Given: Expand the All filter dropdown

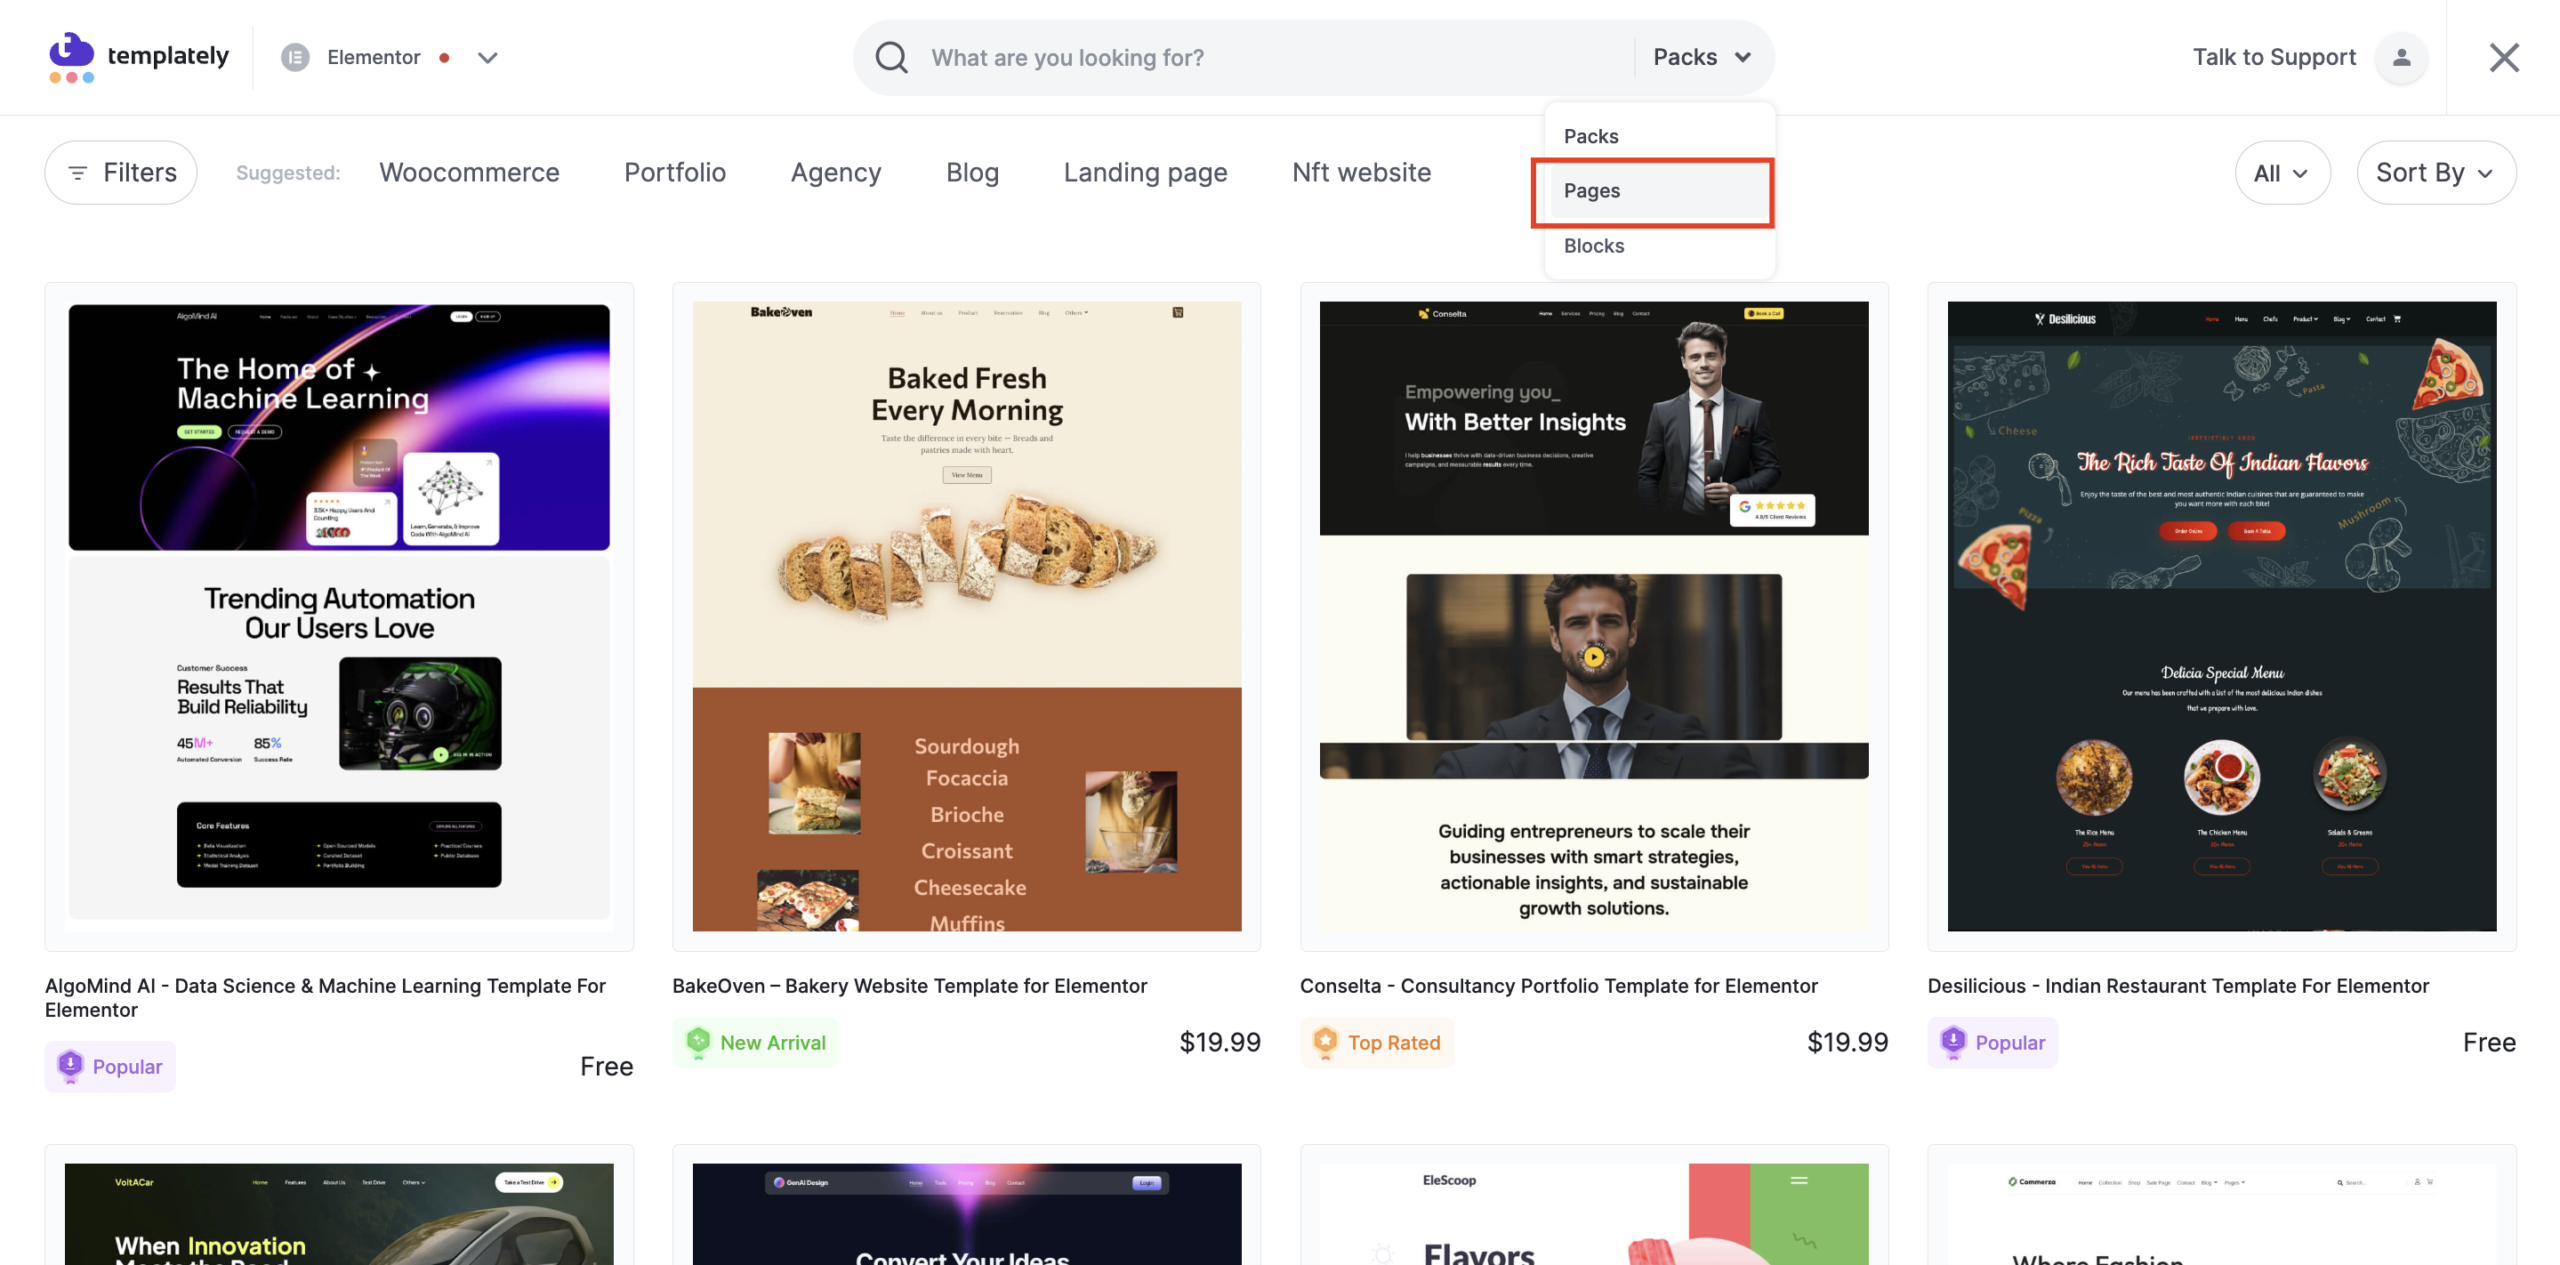Looking at the screenshot, I should click(x=2281, y=172).
